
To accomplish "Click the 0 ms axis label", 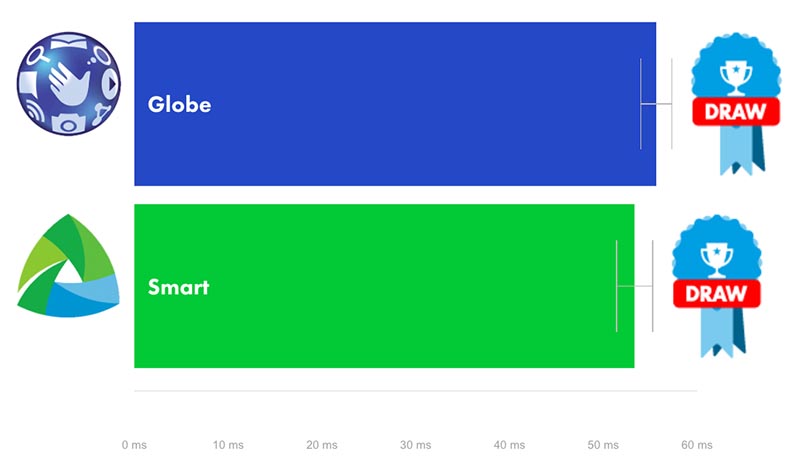I will click(134, 445).
